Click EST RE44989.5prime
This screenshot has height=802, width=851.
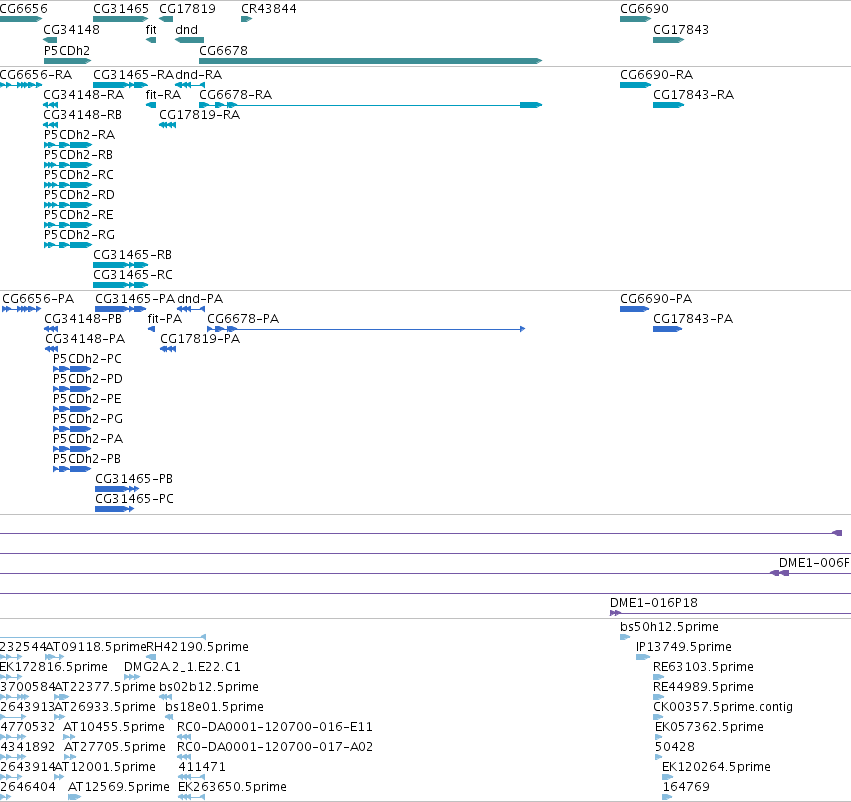[703, 687]
